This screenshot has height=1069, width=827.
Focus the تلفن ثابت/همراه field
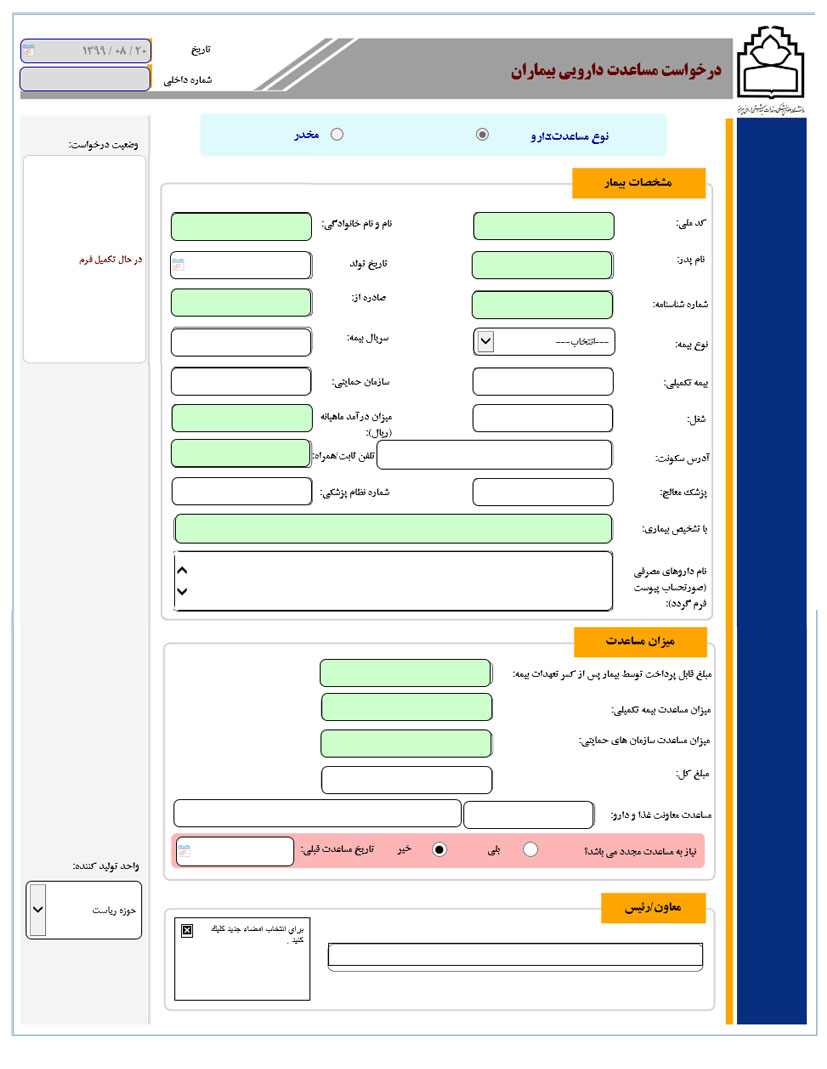(241, 453)
